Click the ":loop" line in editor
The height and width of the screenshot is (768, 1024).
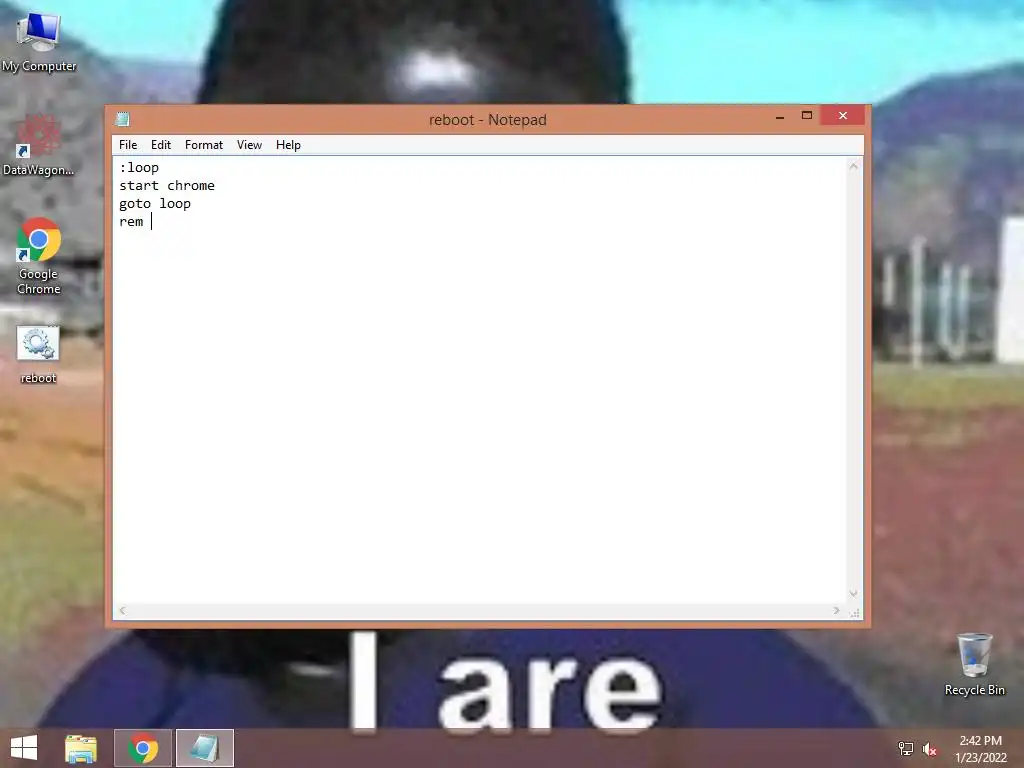139,168
